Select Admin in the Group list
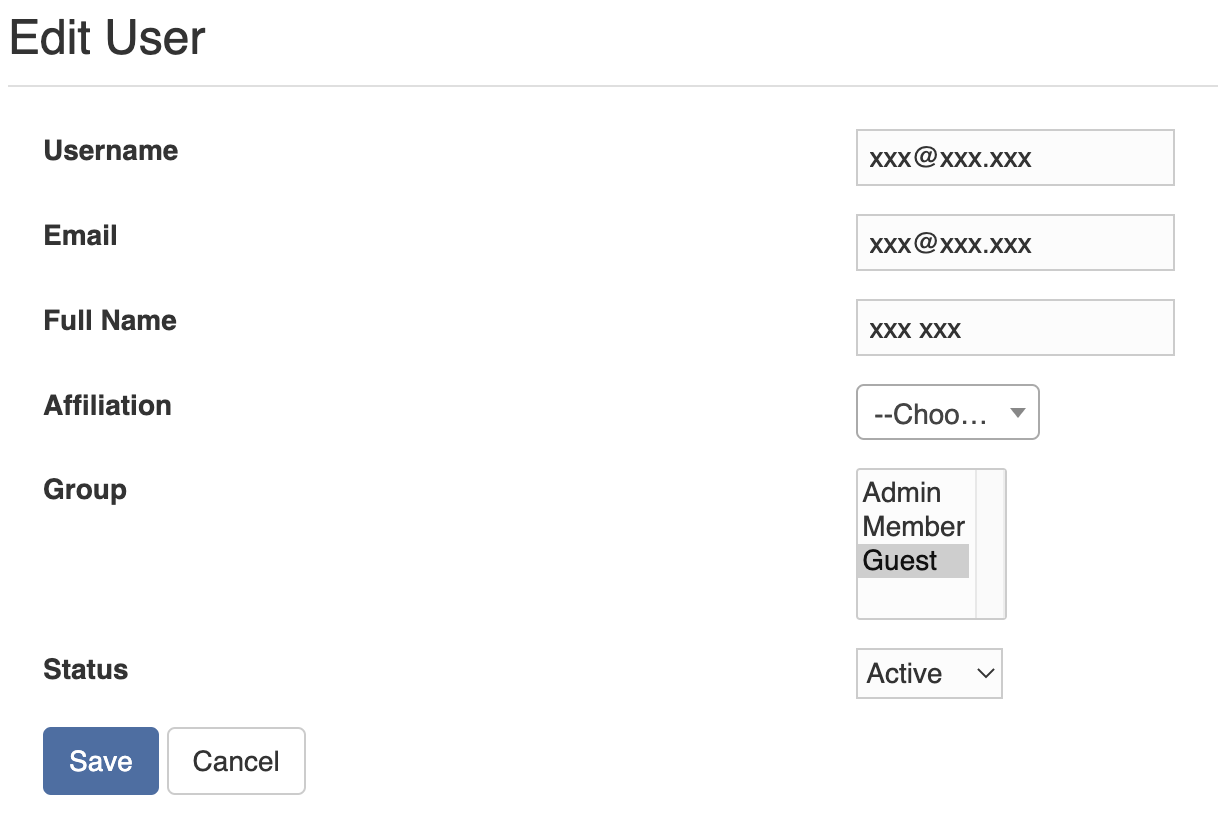 pos(902,492)
